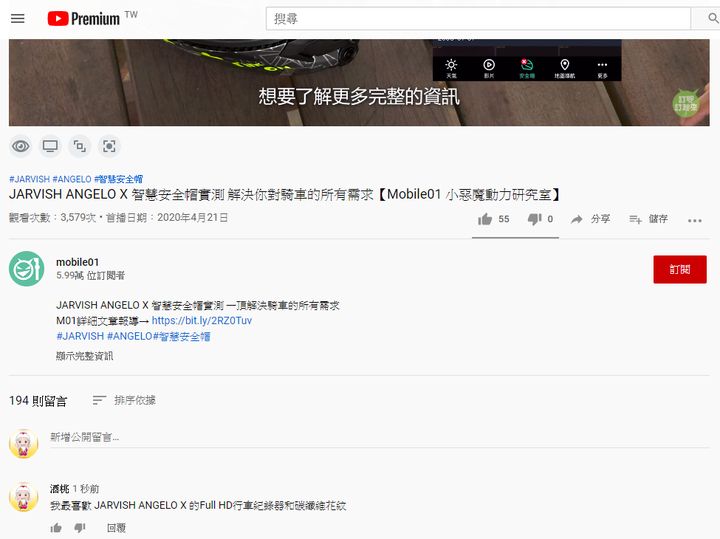Screen dimensions: 720x539
Task: Open commenter name 酒桃
Action: 59,489
